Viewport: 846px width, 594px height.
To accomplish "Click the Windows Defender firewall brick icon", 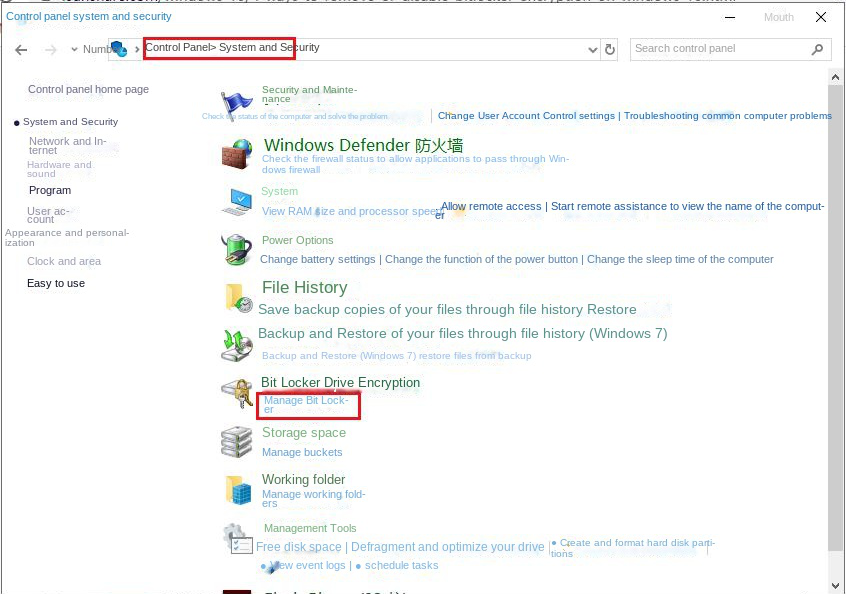I will pyautogui.click(x=236, y=155).
